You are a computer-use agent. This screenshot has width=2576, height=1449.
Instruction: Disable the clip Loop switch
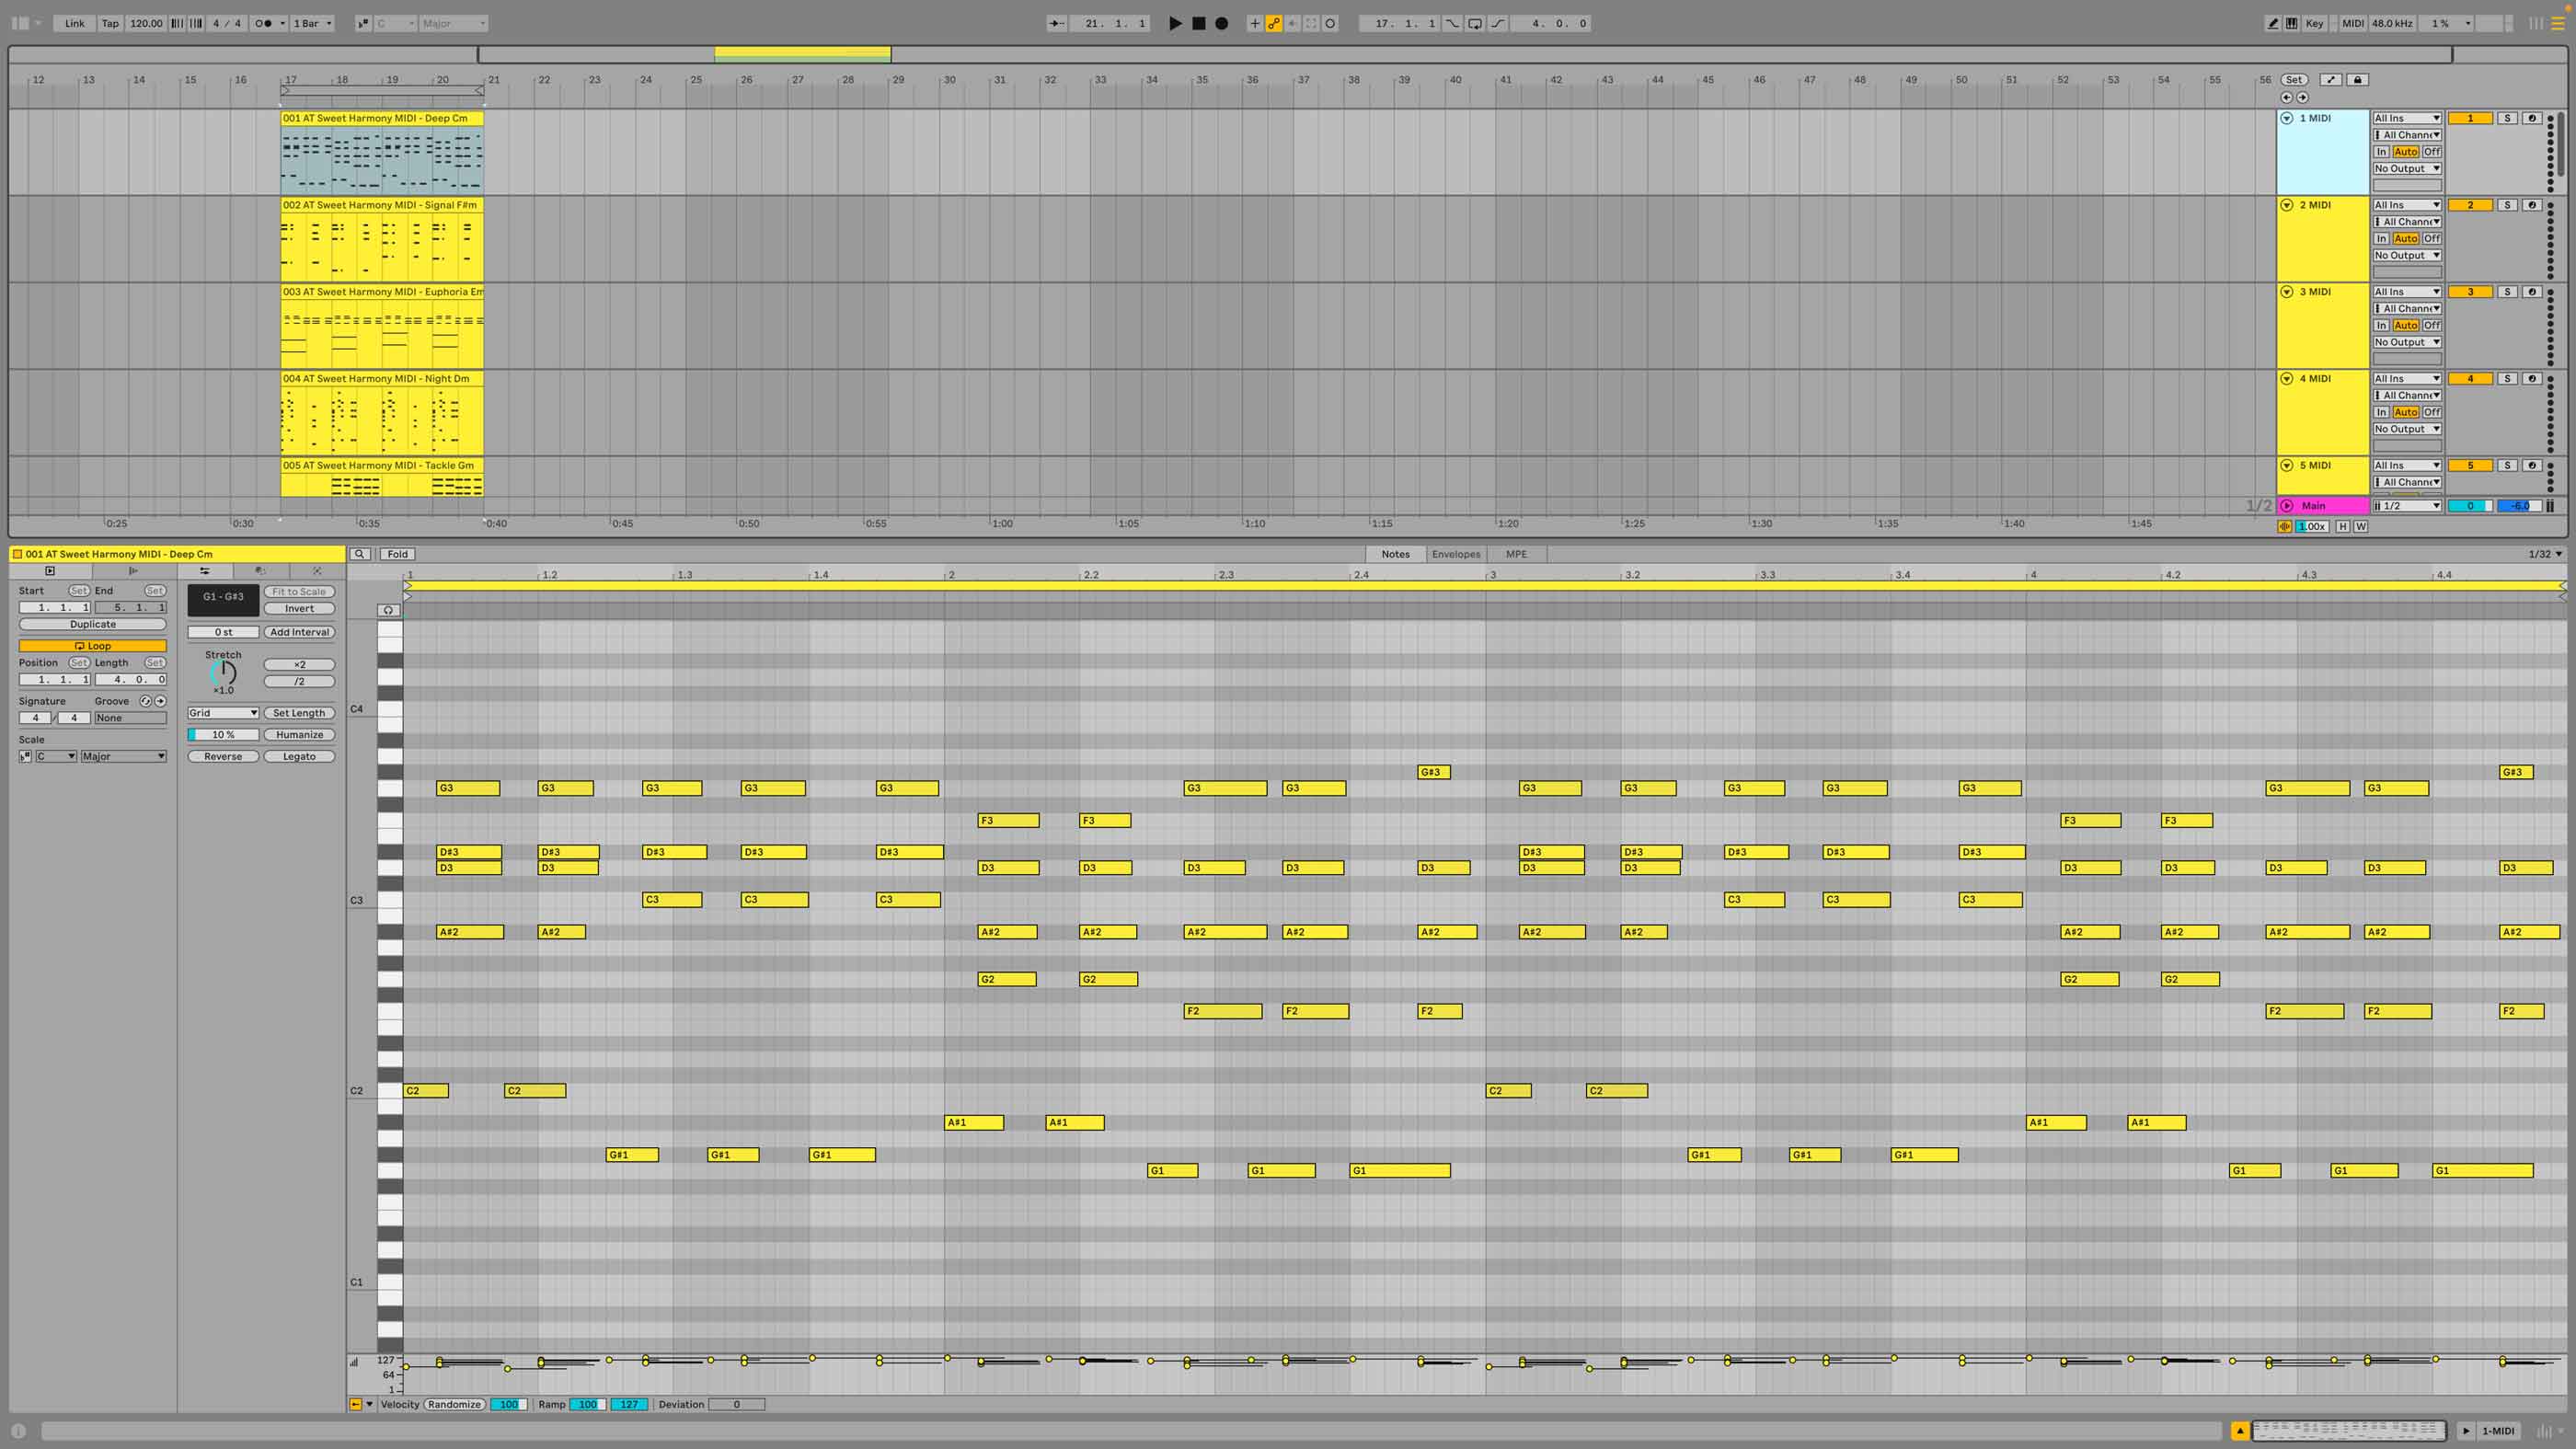coord(93,646)
